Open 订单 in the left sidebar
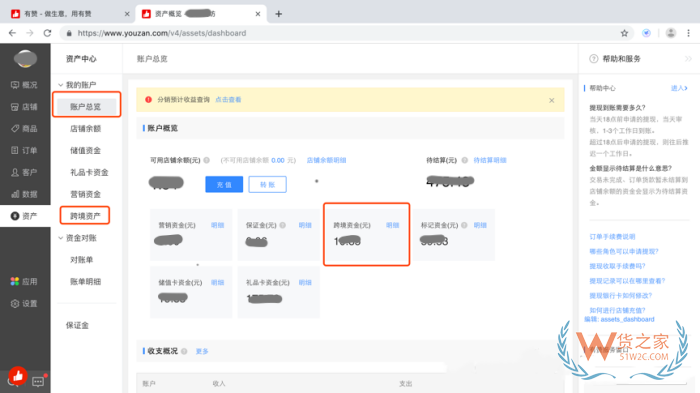The width and height of the screenshot is (700, 393). (25, 151)
